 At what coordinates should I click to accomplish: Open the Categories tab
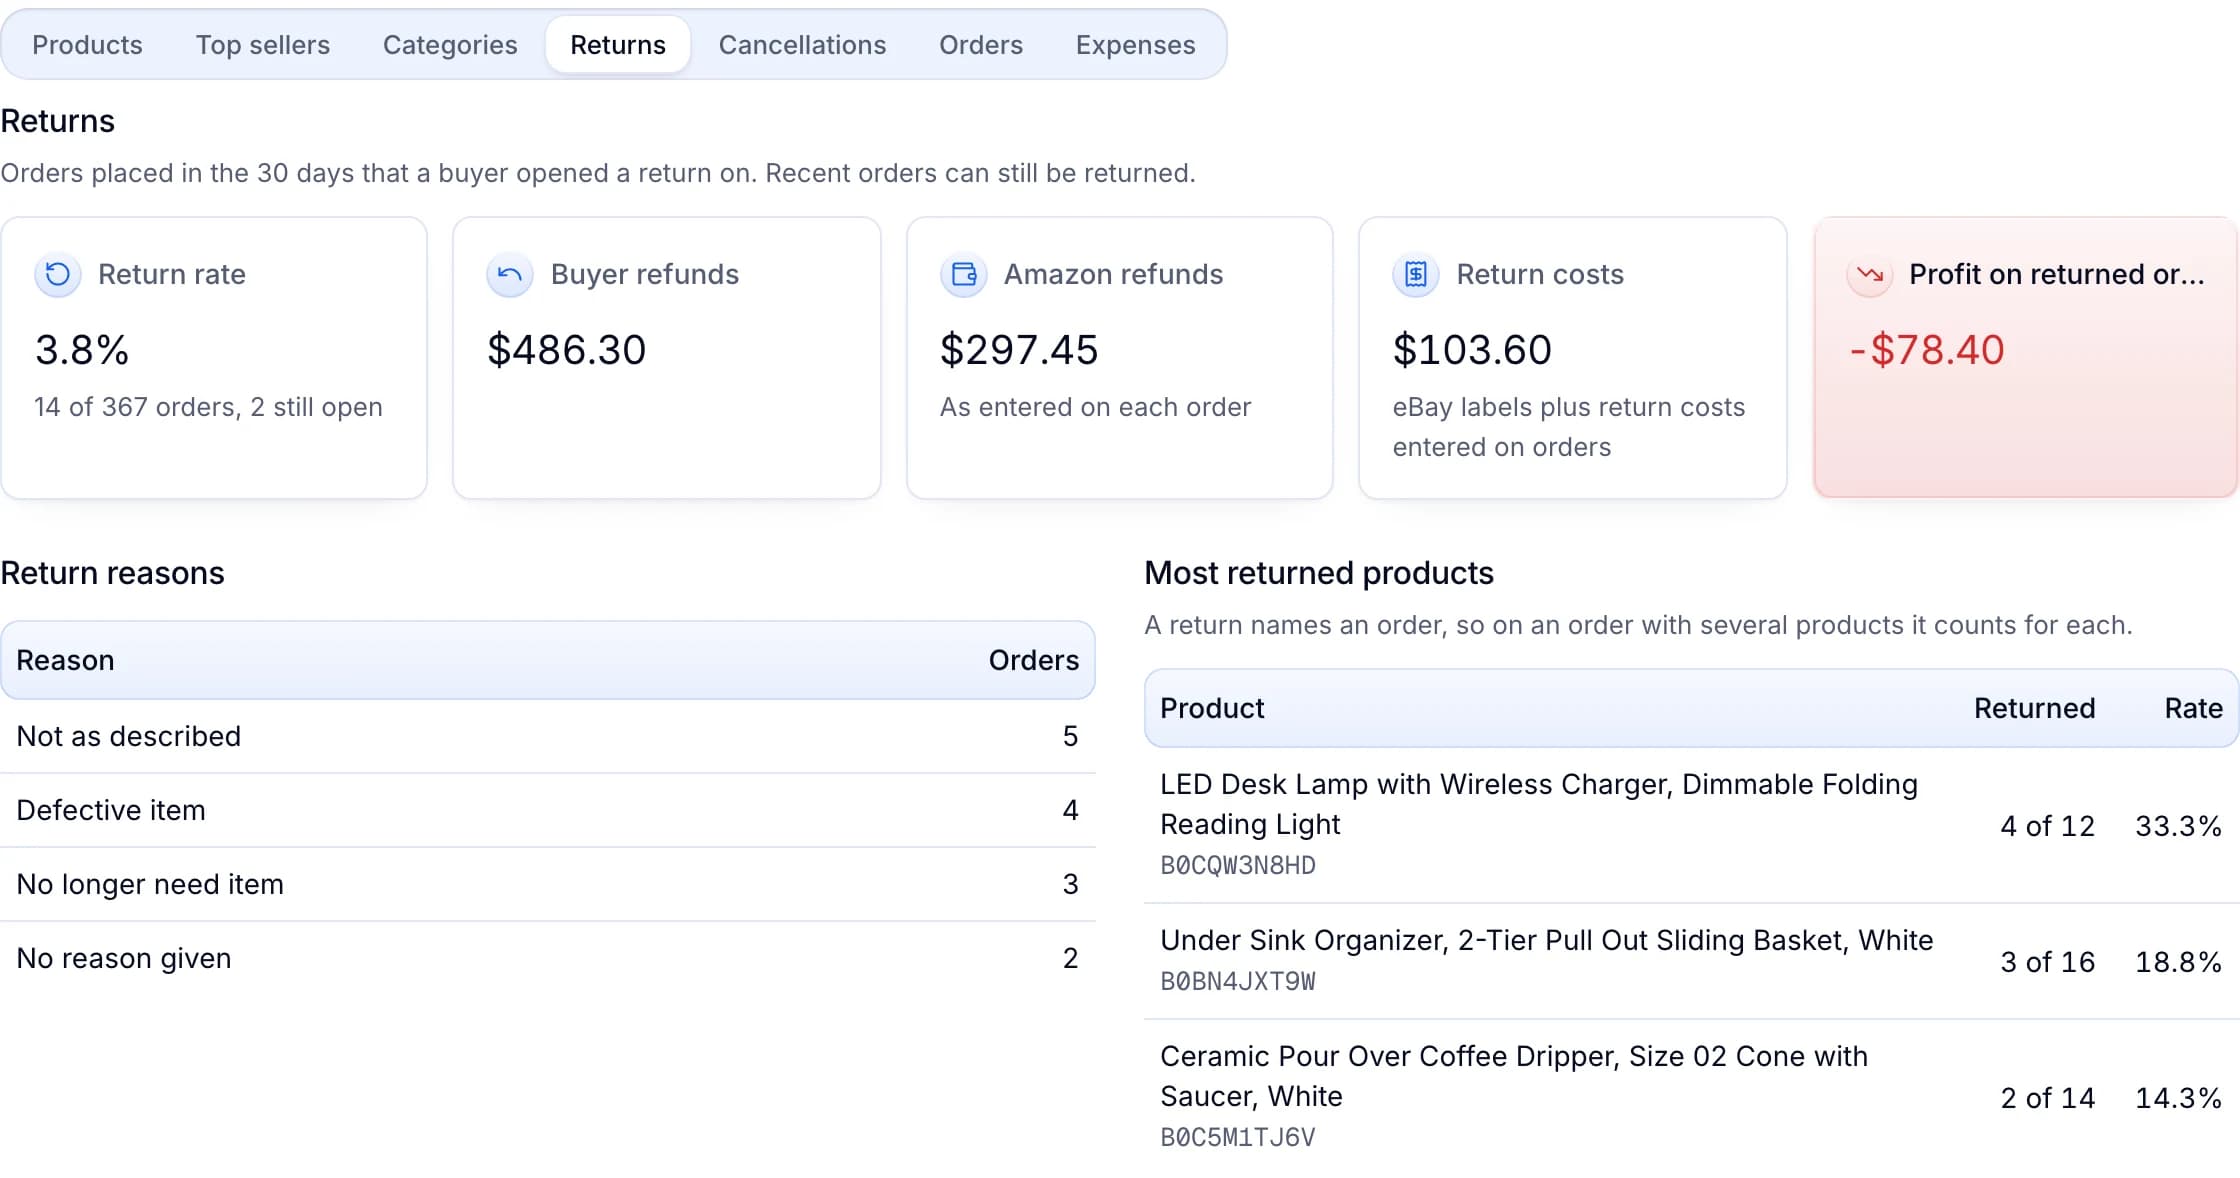450,45
